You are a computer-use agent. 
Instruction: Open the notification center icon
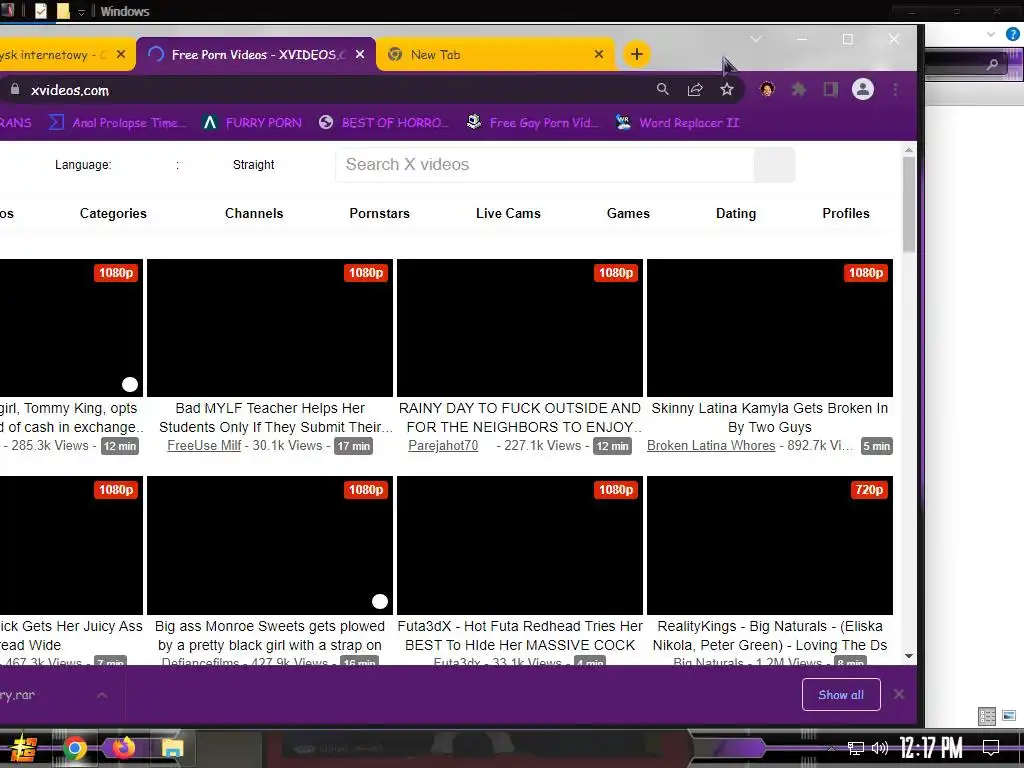pos(991,748)
